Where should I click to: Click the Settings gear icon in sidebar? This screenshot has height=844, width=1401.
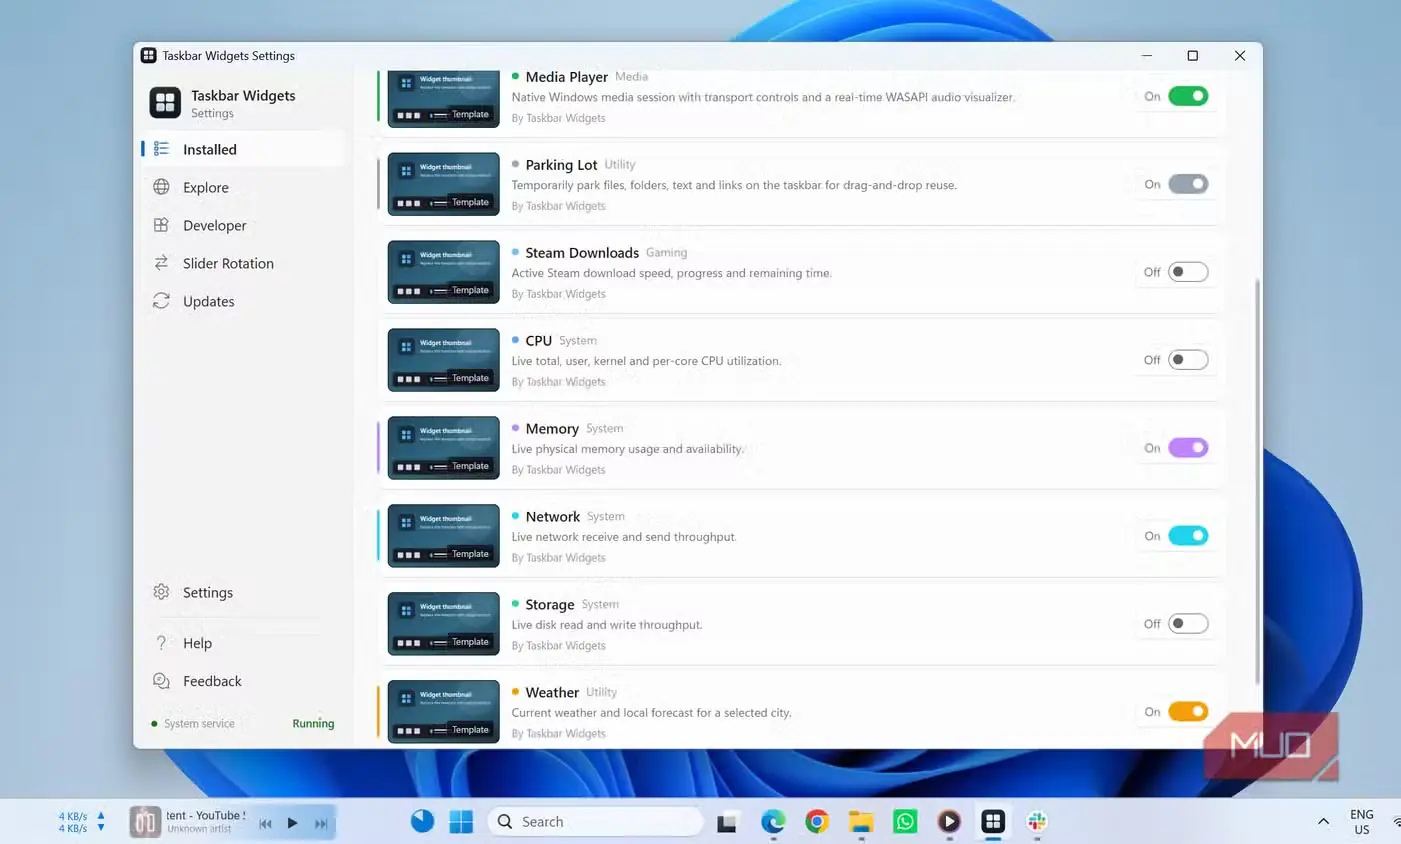(161, 592)
